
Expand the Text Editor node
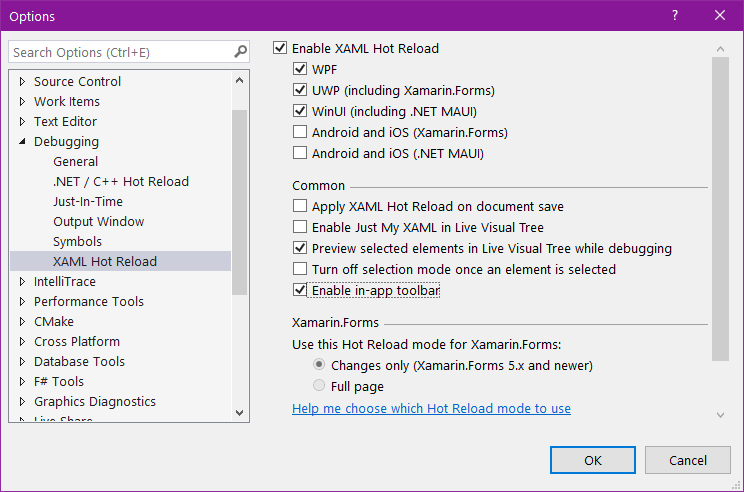pyautogui.click(x=22, y=121)
